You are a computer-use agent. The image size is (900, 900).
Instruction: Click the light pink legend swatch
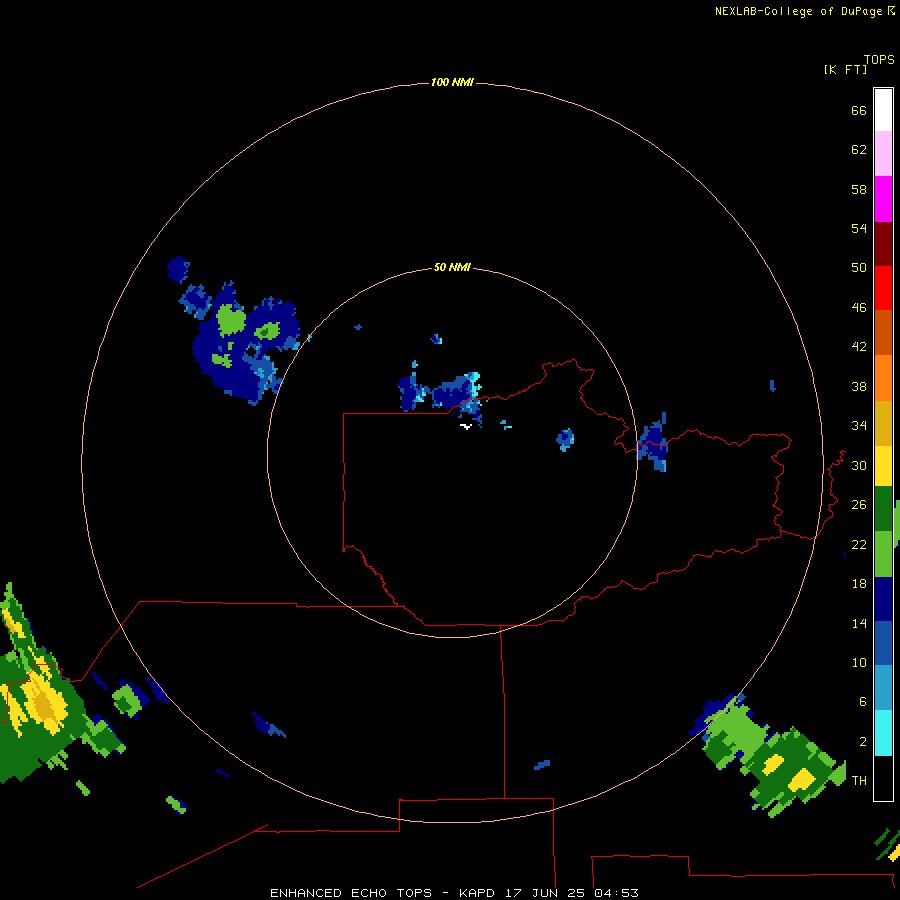tap(883, 153)
